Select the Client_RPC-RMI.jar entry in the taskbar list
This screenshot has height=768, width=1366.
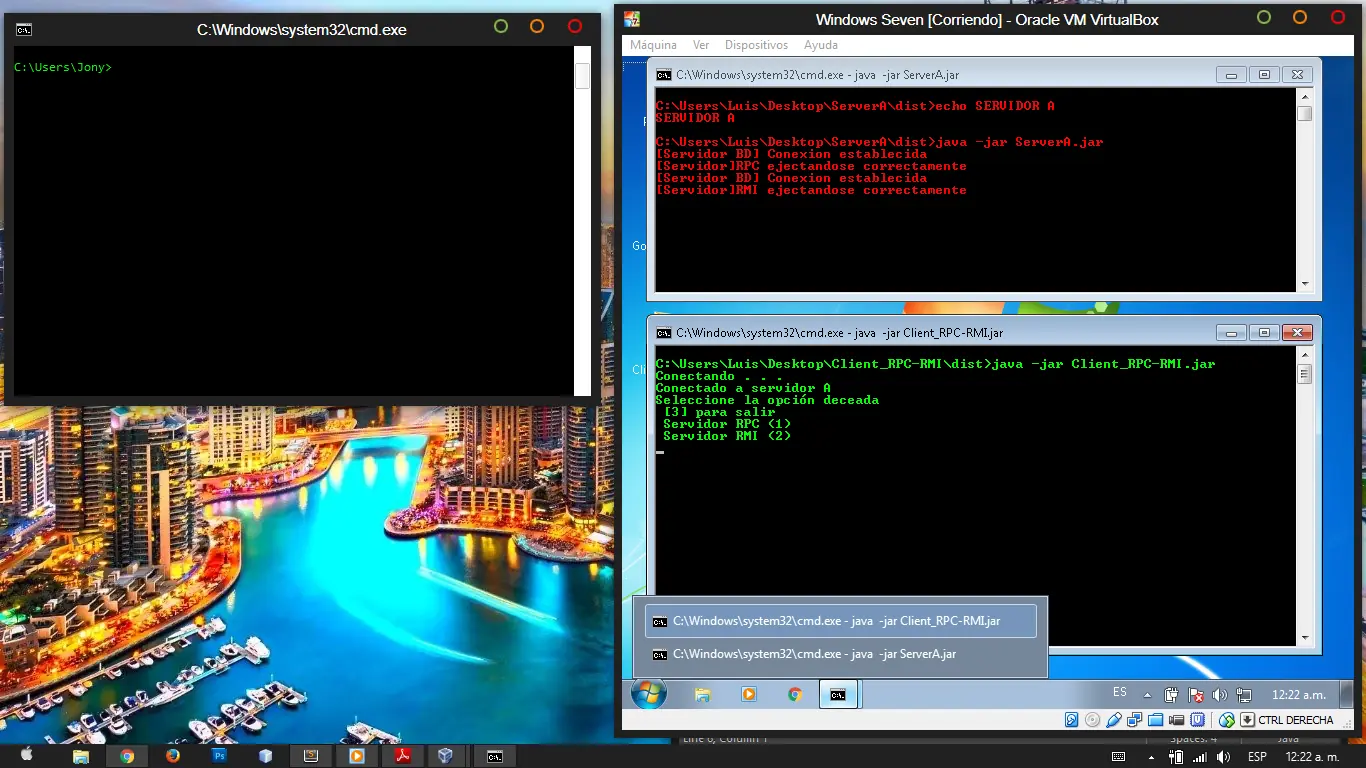840,621
